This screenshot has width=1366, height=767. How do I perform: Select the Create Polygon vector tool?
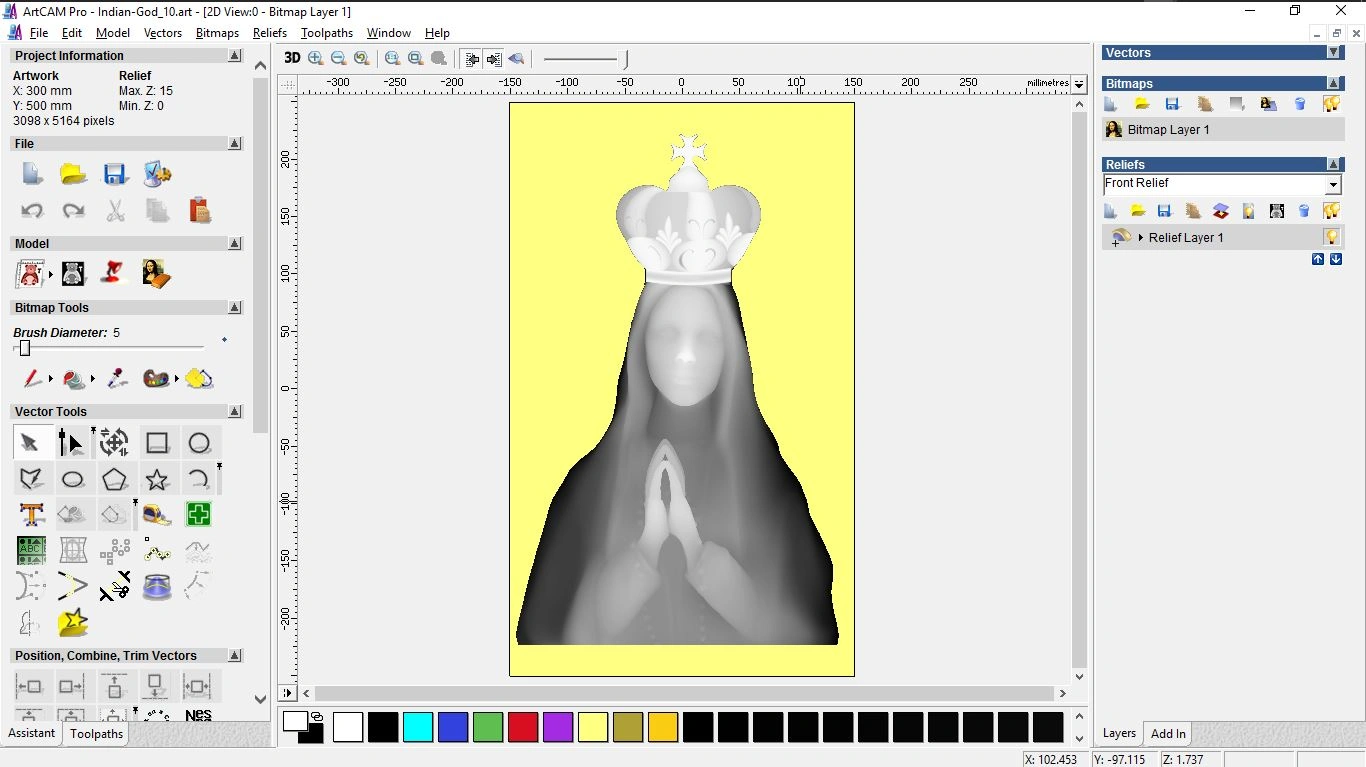[114, 479]
